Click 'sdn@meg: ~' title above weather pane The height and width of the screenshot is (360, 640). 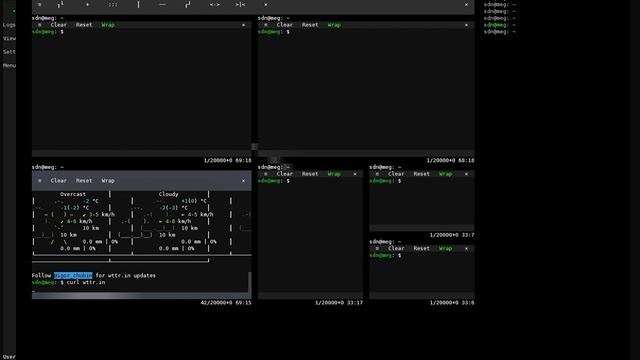coord(48,167)
